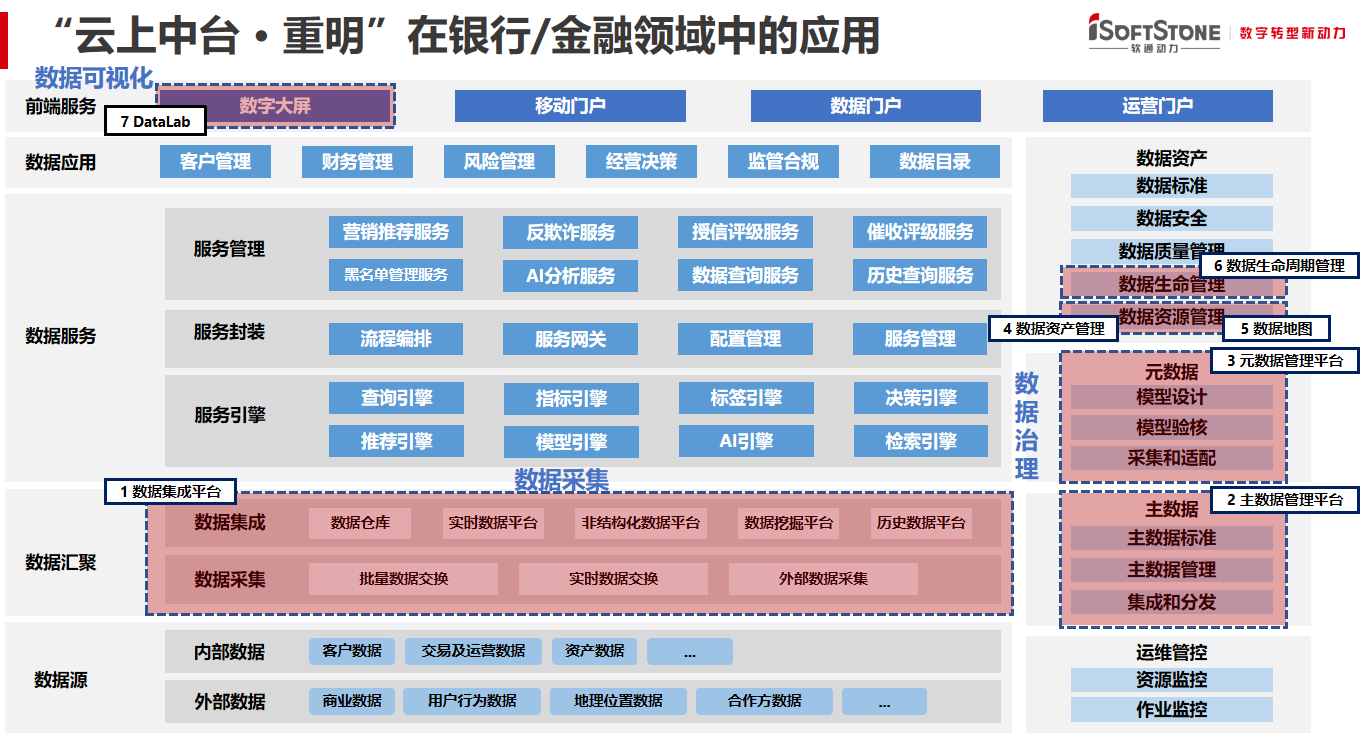1363x741 pixels.
Task: Click the 合作方数据 box
Action: tap(764, 701)
